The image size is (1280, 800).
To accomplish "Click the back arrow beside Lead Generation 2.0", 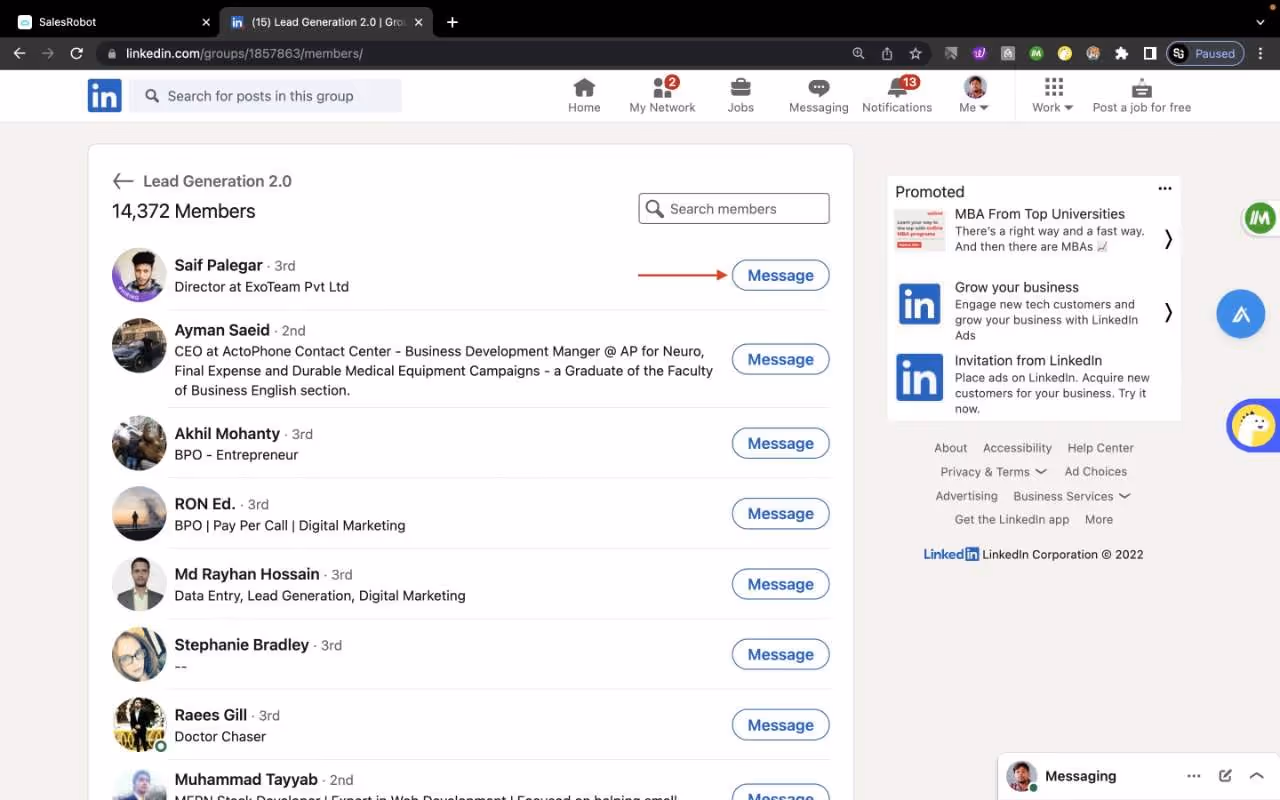I will [122, 181].
